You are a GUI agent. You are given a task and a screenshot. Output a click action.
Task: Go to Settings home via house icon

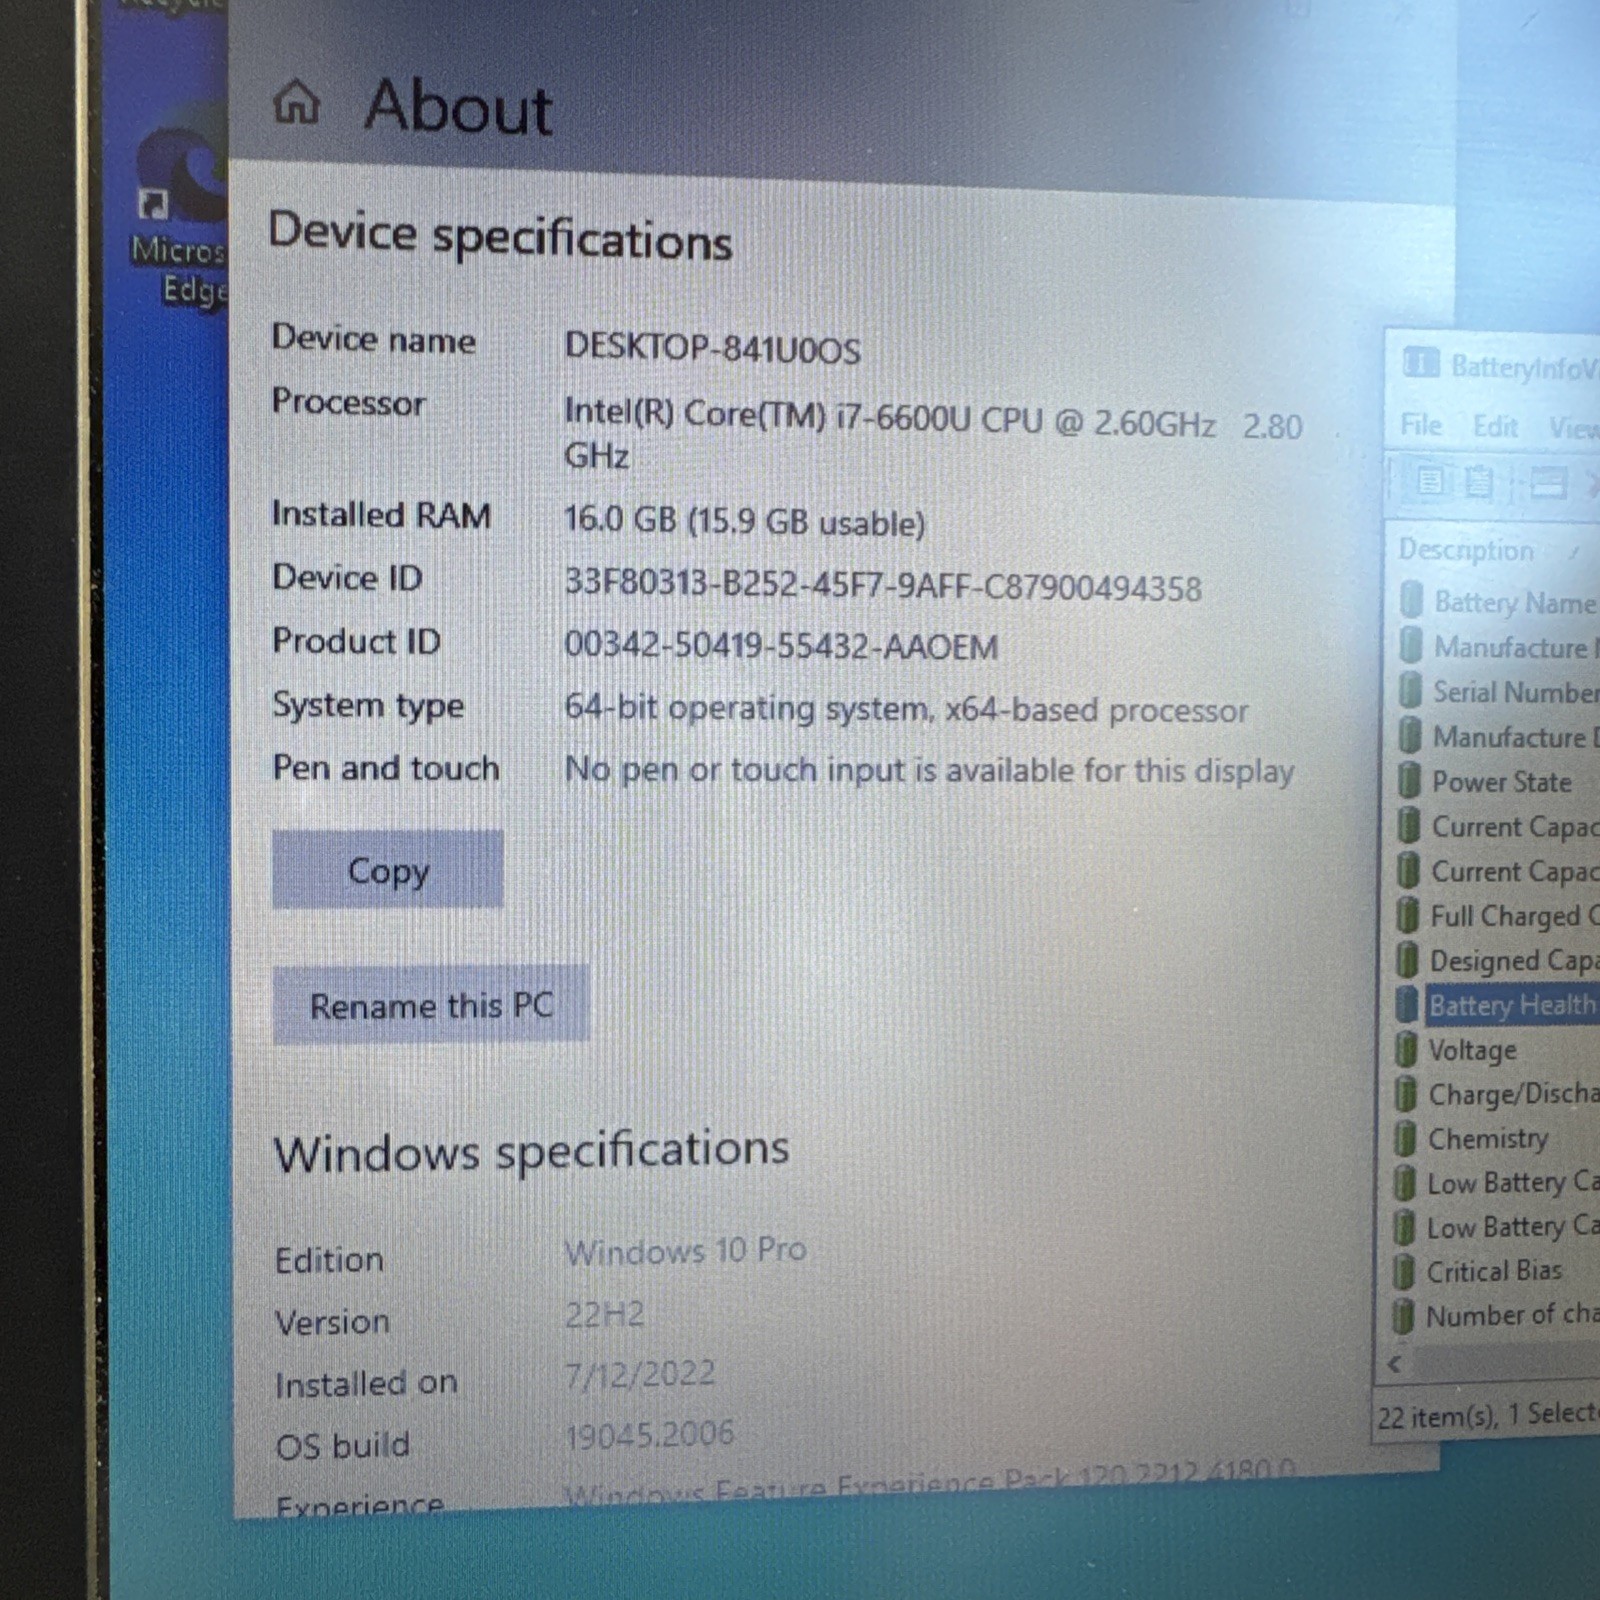coord(296,103)
